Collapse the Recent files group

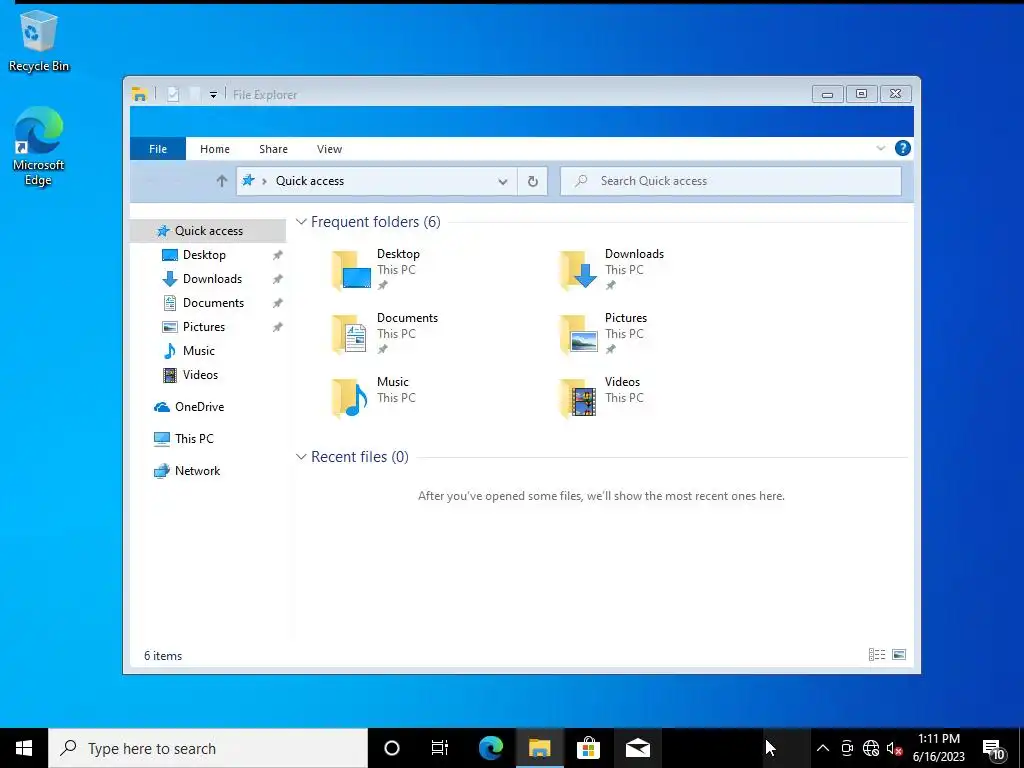(301, 457)
